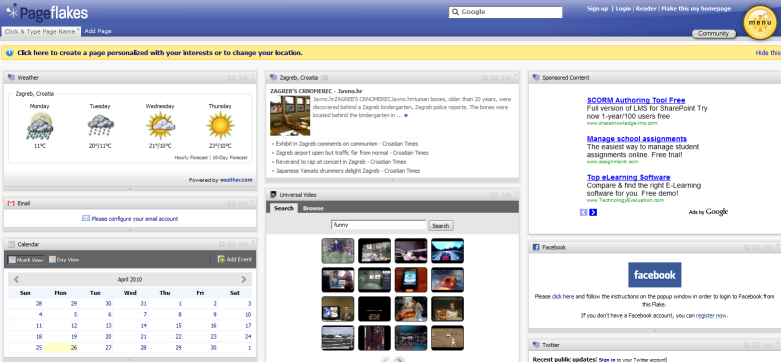Click the Calendar widget title icon
Viewport: 781px width, 362px height.
coord(11,244)
